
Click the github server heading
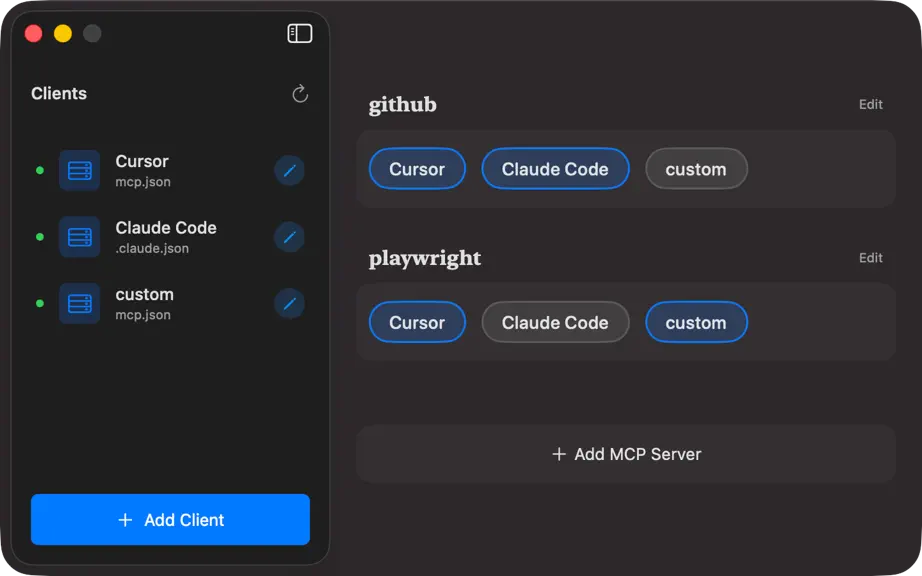point(403,105)
